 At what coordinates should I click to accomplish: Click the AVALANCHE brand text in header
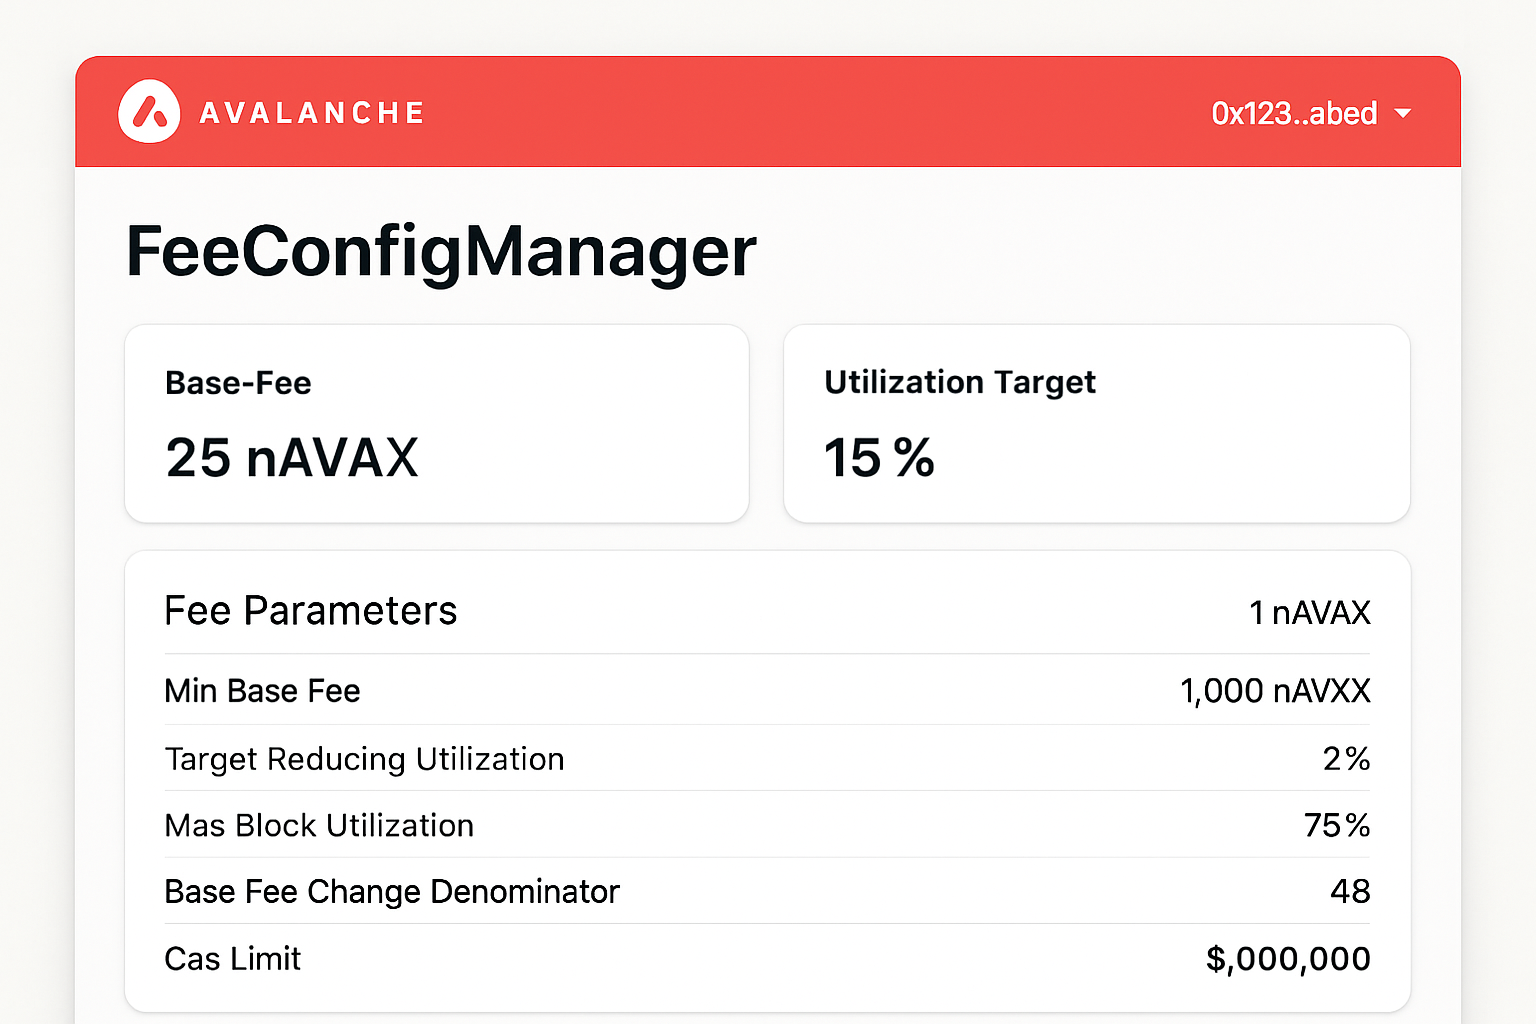[x=311, y=112]
